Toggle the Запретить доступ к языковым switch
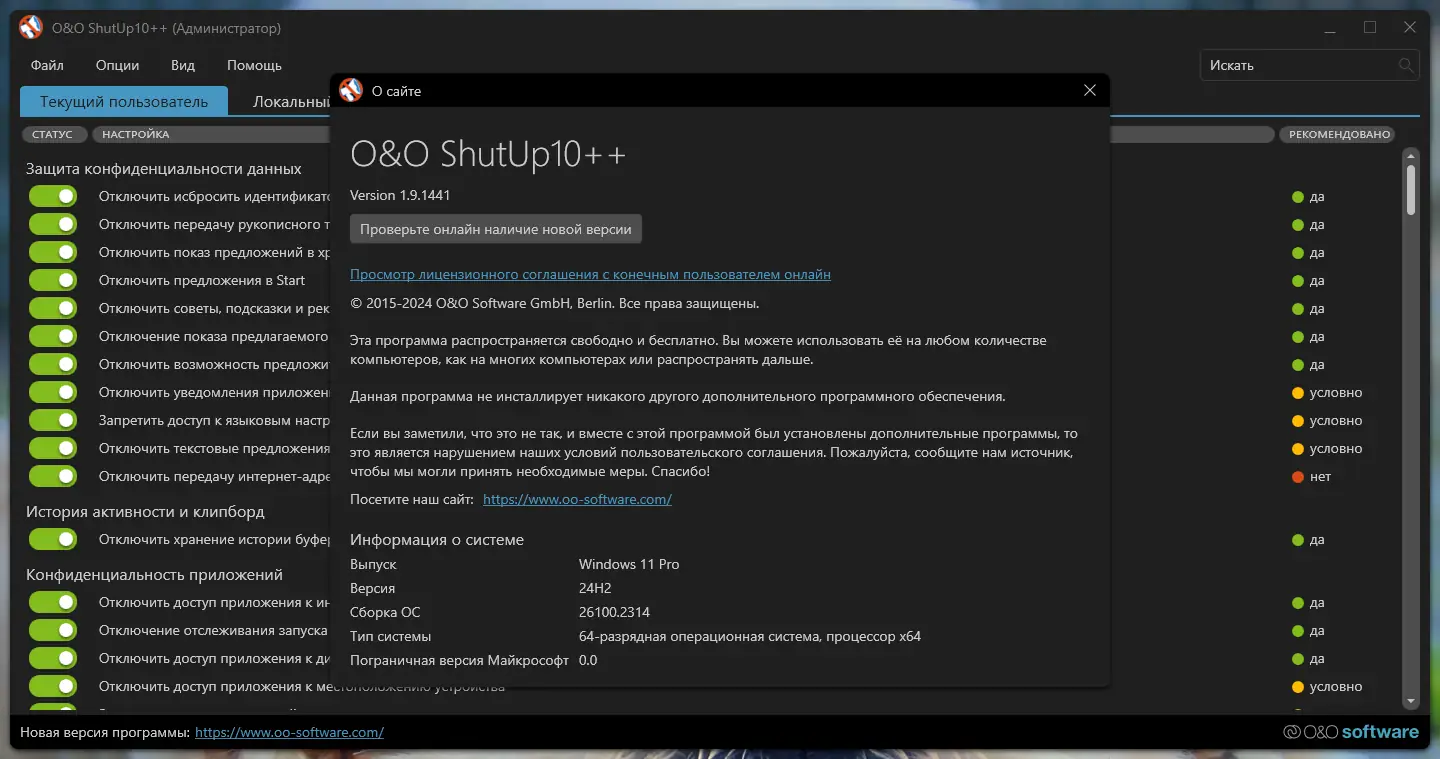This screenshot has width=1440, height=759. pyautogui.click(x=53, y=420)
